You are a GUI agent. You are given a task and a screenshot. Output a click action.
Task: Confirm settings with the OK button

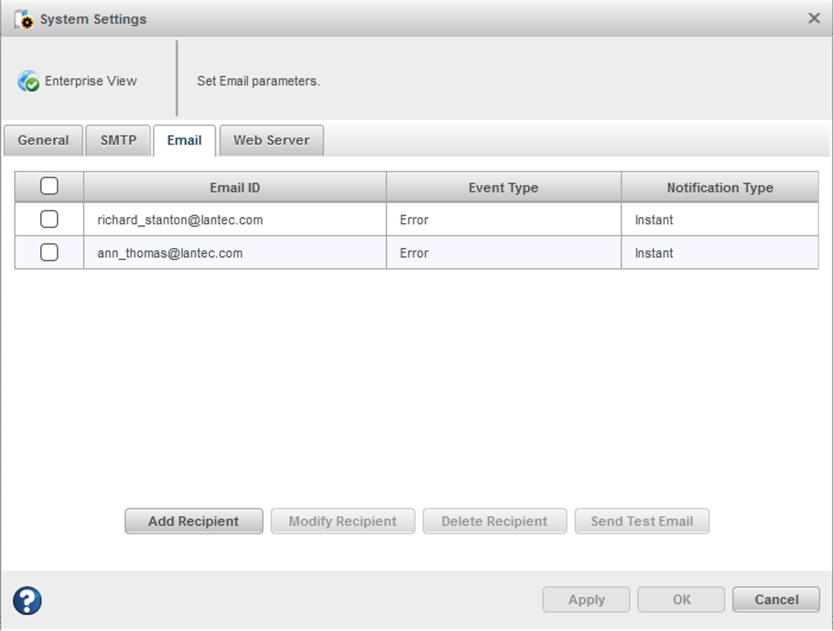click(x=681, y=599)
